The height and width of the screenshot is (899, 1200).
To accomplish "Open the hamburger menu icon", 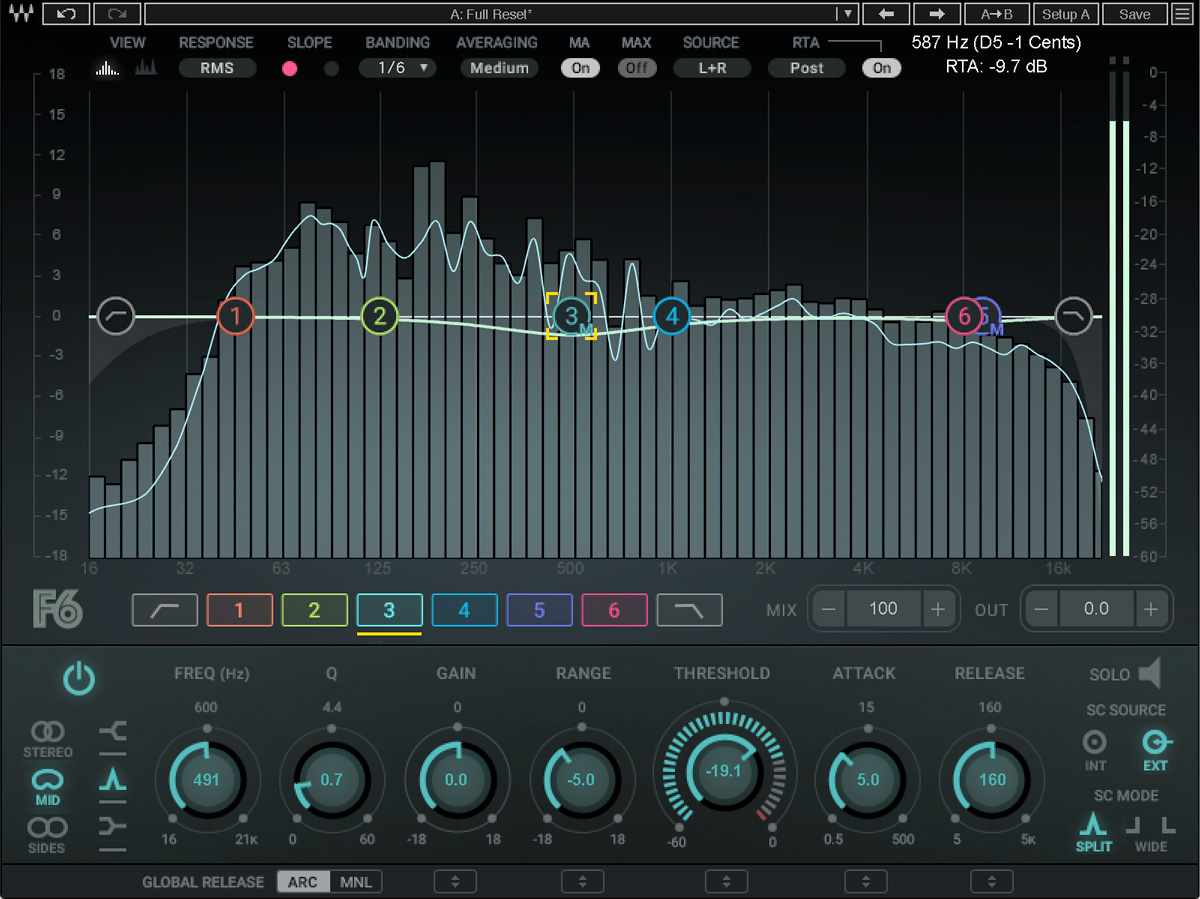I will point(1183,14).
